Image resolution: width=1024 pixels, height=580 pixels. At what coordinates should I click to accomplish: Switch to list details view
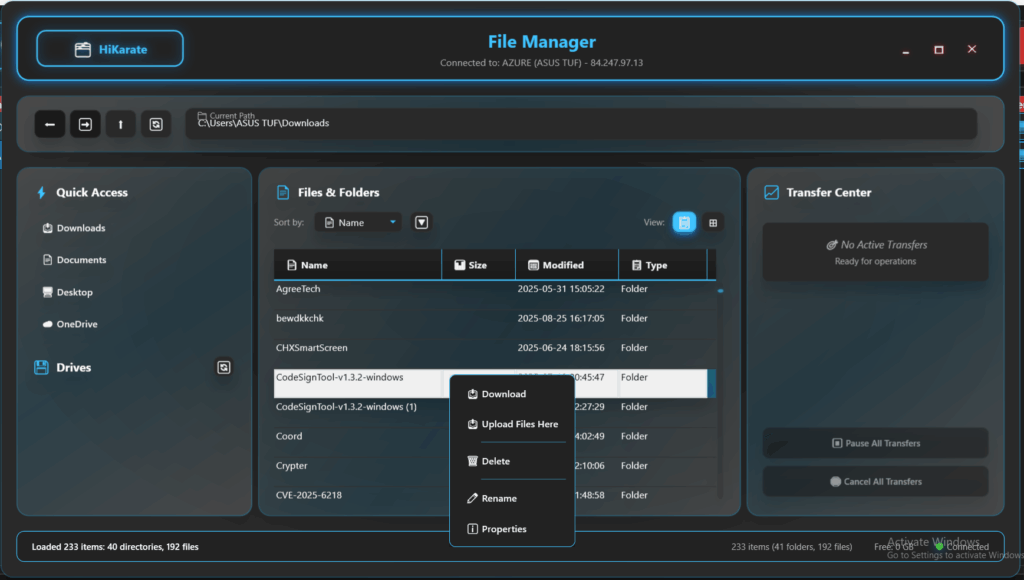684,222
